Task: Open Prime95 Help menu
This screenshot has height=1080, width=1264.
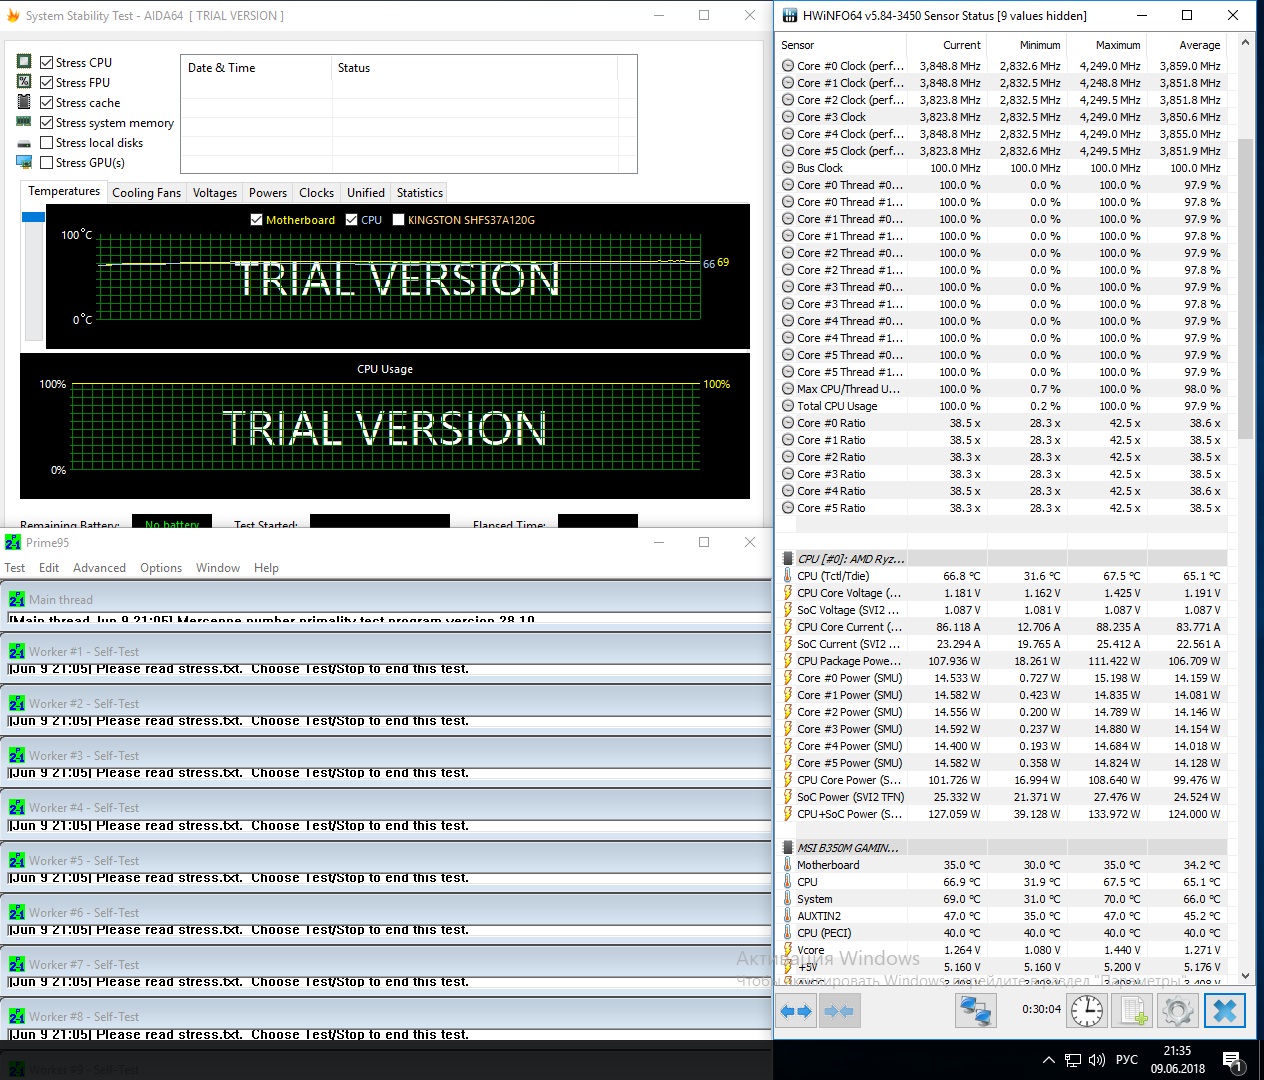Action: 266,568
